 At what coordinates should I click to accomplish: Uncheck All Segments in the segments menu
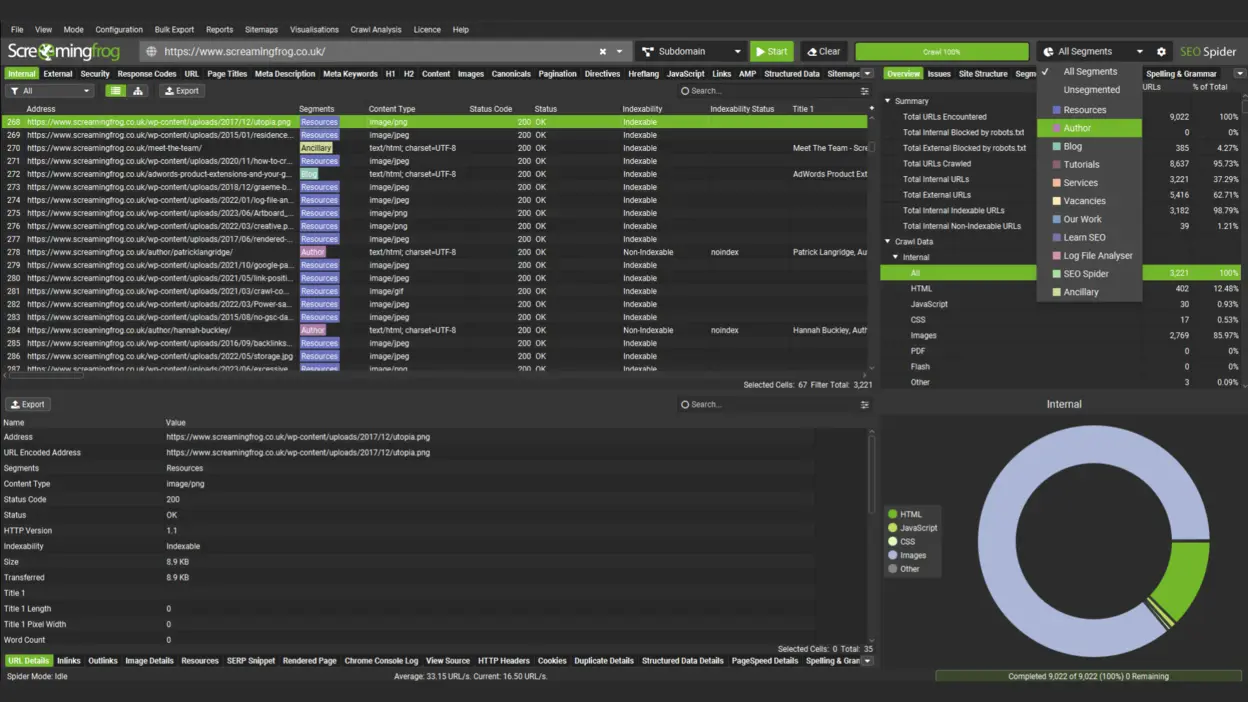pos(1089,72)
